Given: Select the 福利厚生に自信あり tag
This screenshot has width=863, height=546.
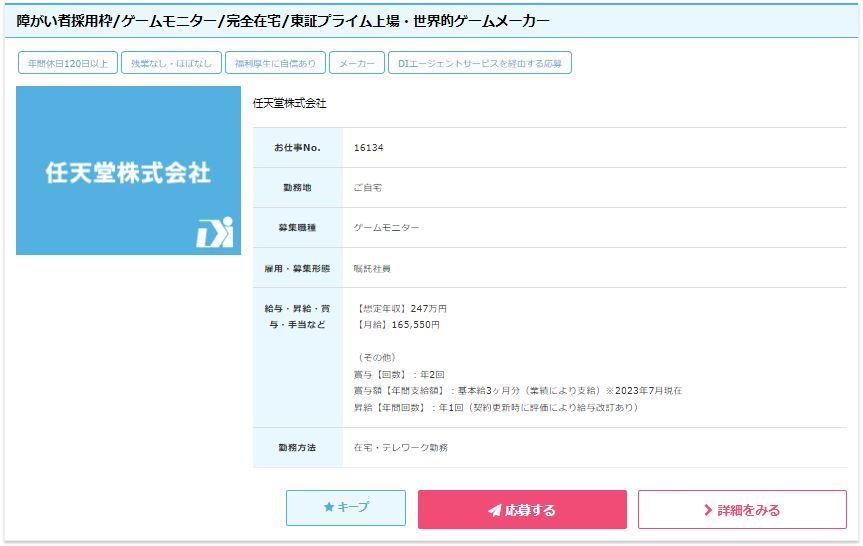Looking at the screenshot, I should click(x=275, y=63).
